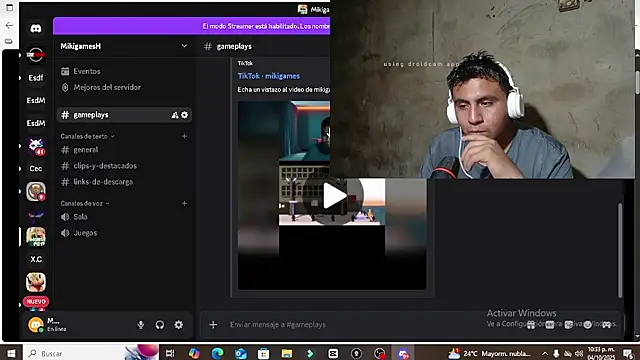Screen dimensions: 640x360
Task: Open File Explorer from the taskbar
Action: (x=287, y=353)
